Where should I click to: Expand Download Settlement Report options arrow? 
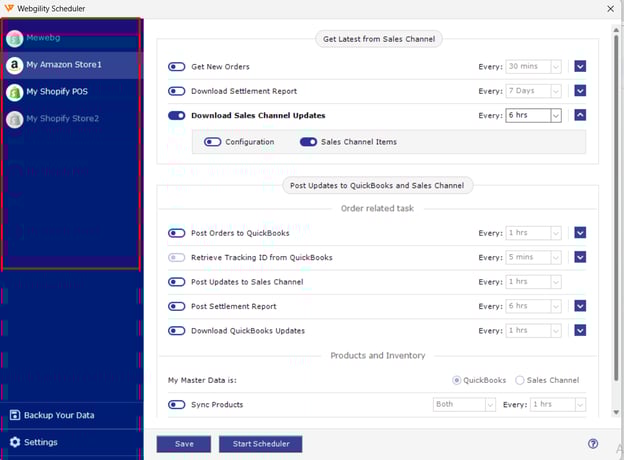(580, 91)
